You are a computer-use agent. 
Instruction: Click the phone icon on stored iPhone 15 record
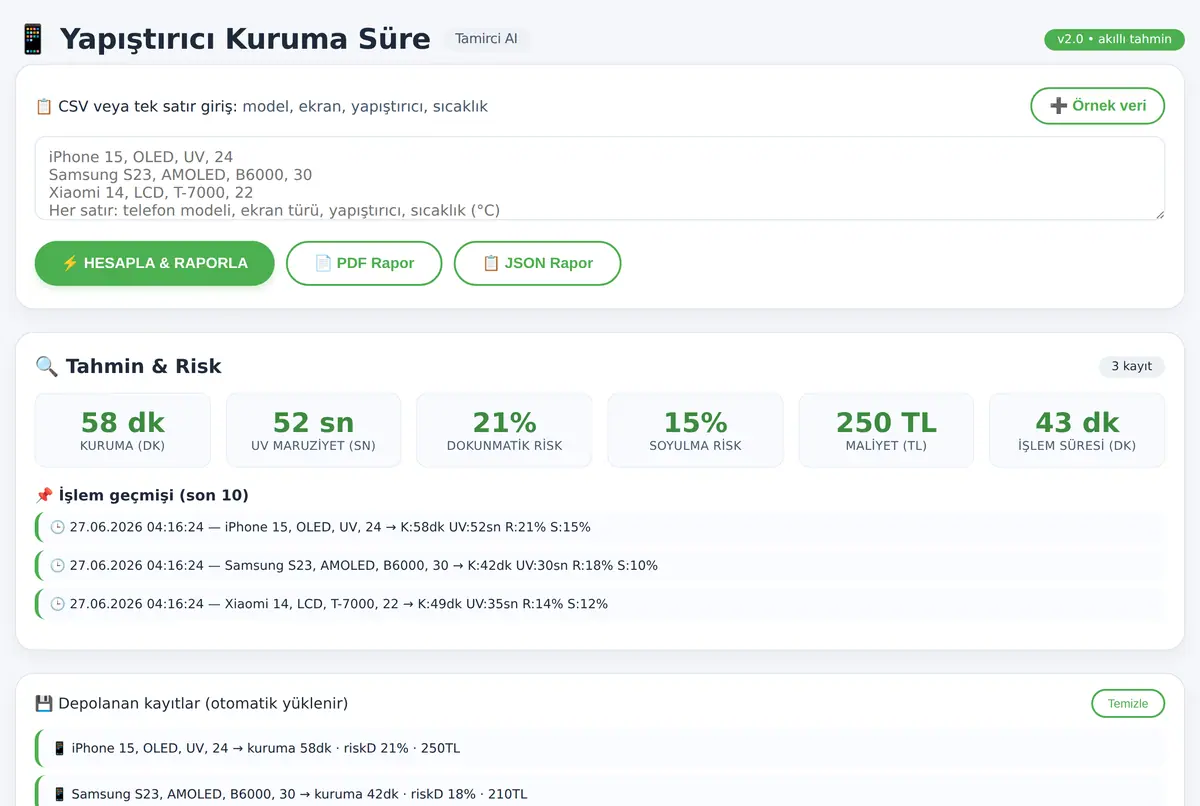point(60,748)
